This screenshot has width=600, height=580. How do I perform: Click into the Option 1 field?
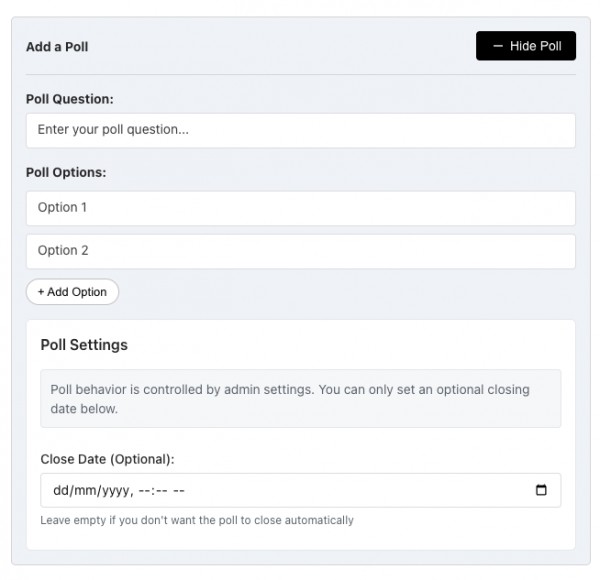[300, 208]
